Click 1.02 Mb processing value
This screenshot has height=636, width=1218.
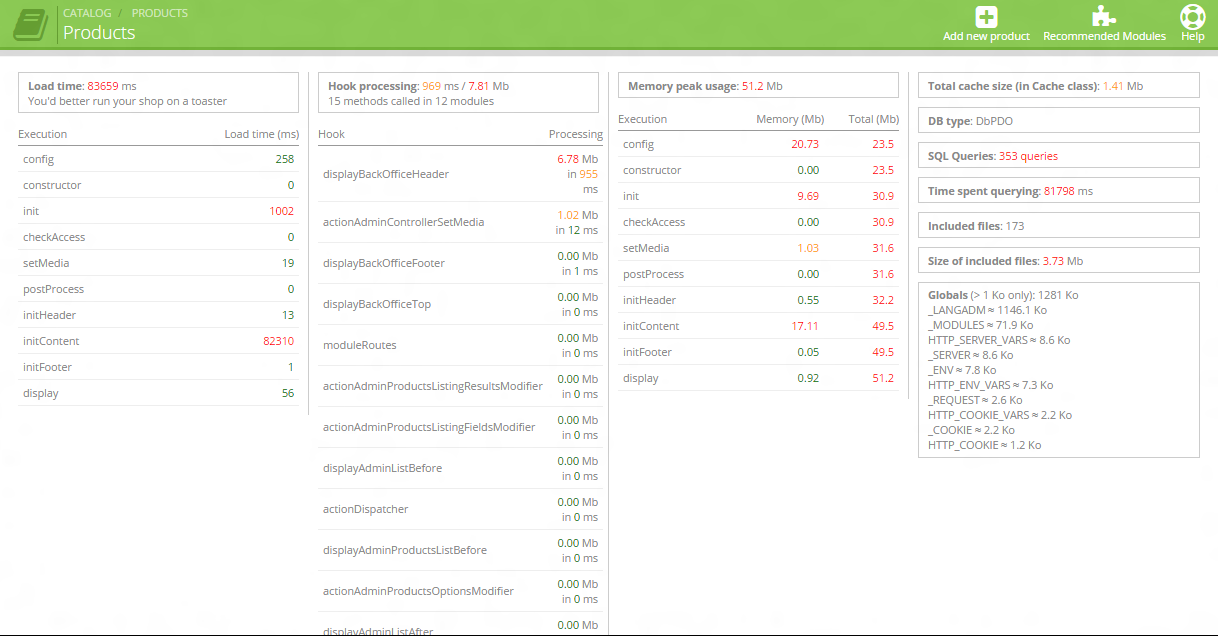577,215
